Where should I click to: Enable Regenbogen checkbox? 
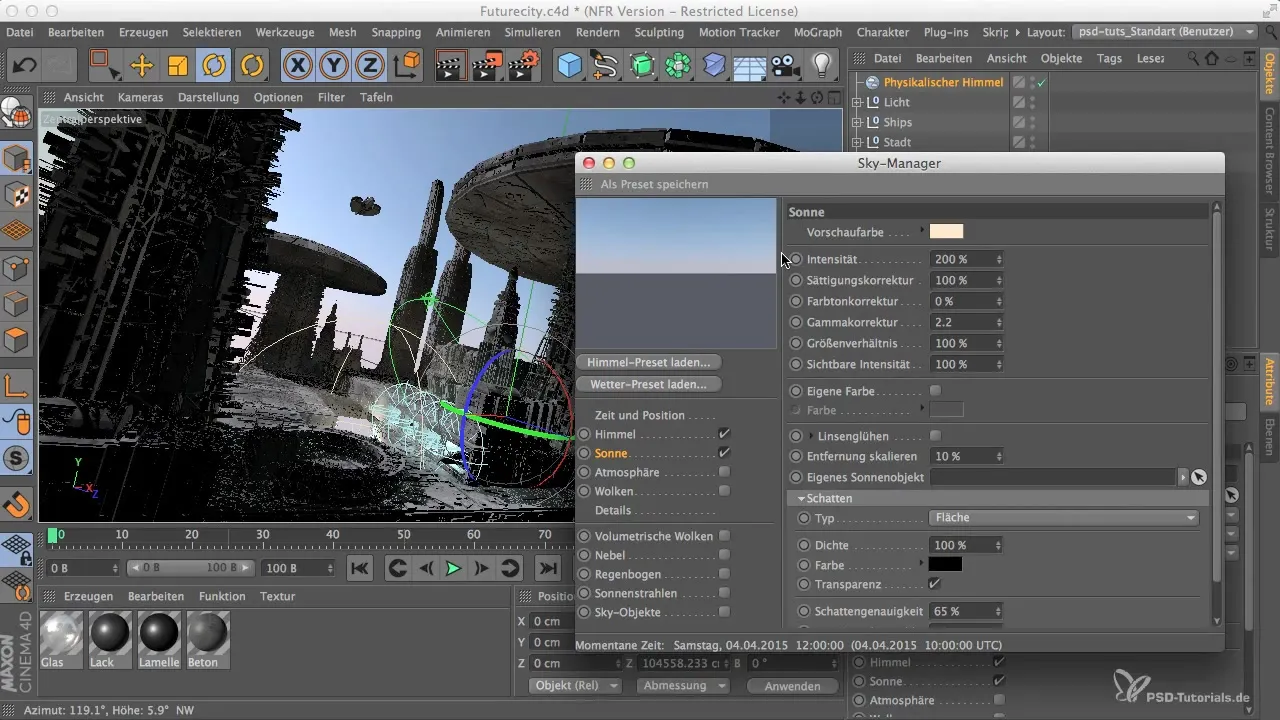724,574
